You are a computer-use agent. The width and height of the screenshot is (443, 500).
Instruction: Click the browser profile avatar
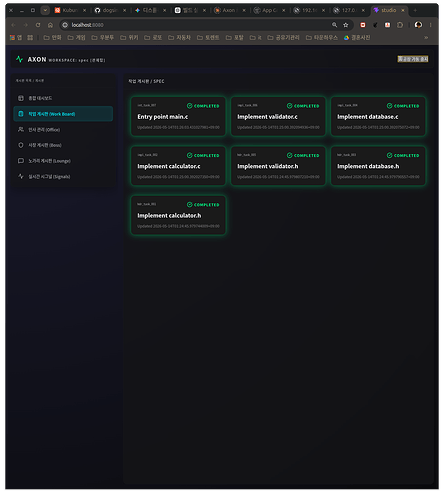click(418, 25)
